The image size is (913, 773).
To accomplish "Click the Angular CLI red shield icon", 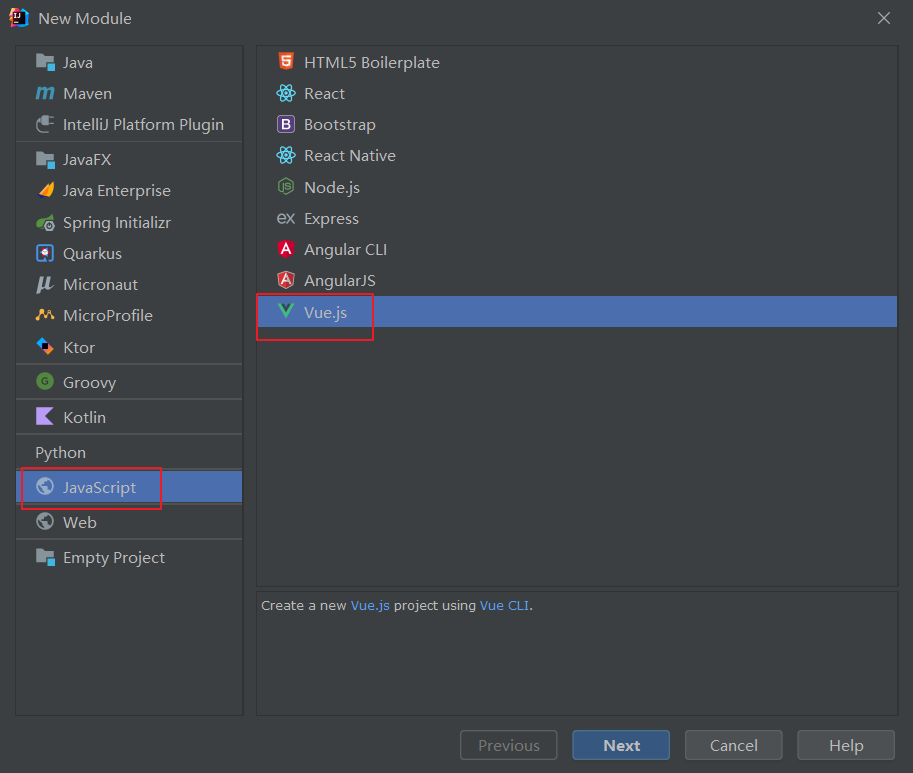I will (286, 249).
